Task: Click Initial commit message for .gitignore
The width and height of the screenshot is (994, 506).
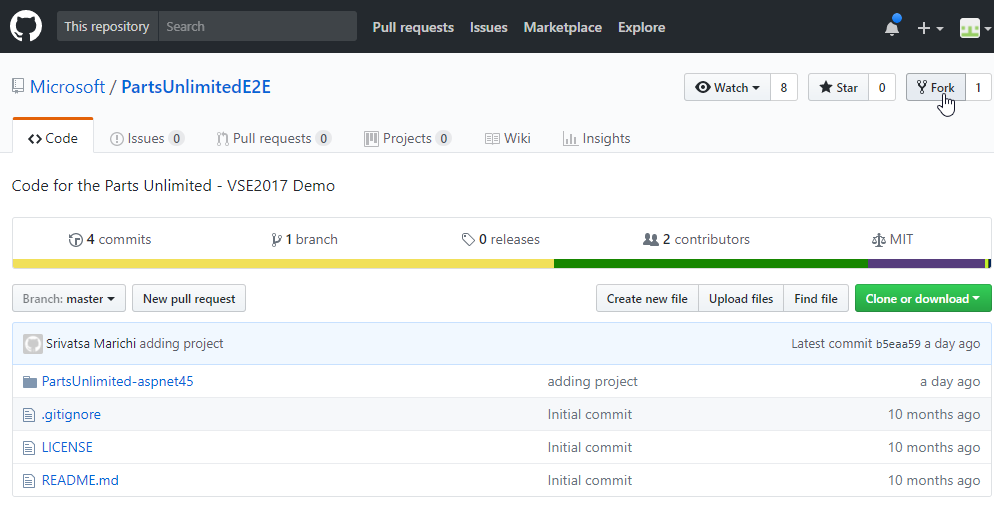Action: click(590, 415)
